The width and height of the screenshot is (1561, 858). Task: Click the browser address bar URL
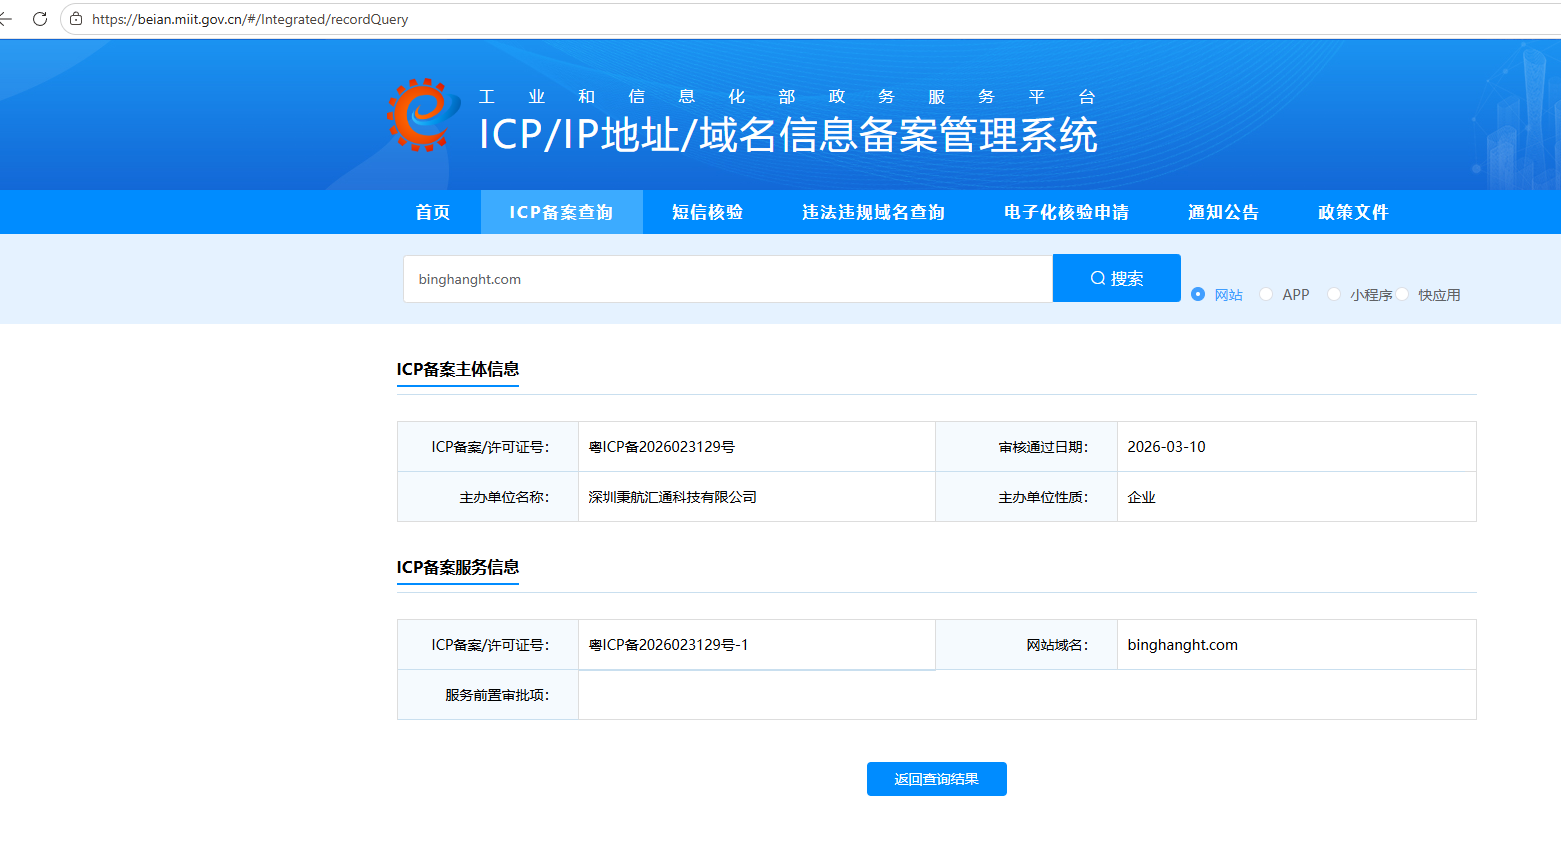pos(248,18)
